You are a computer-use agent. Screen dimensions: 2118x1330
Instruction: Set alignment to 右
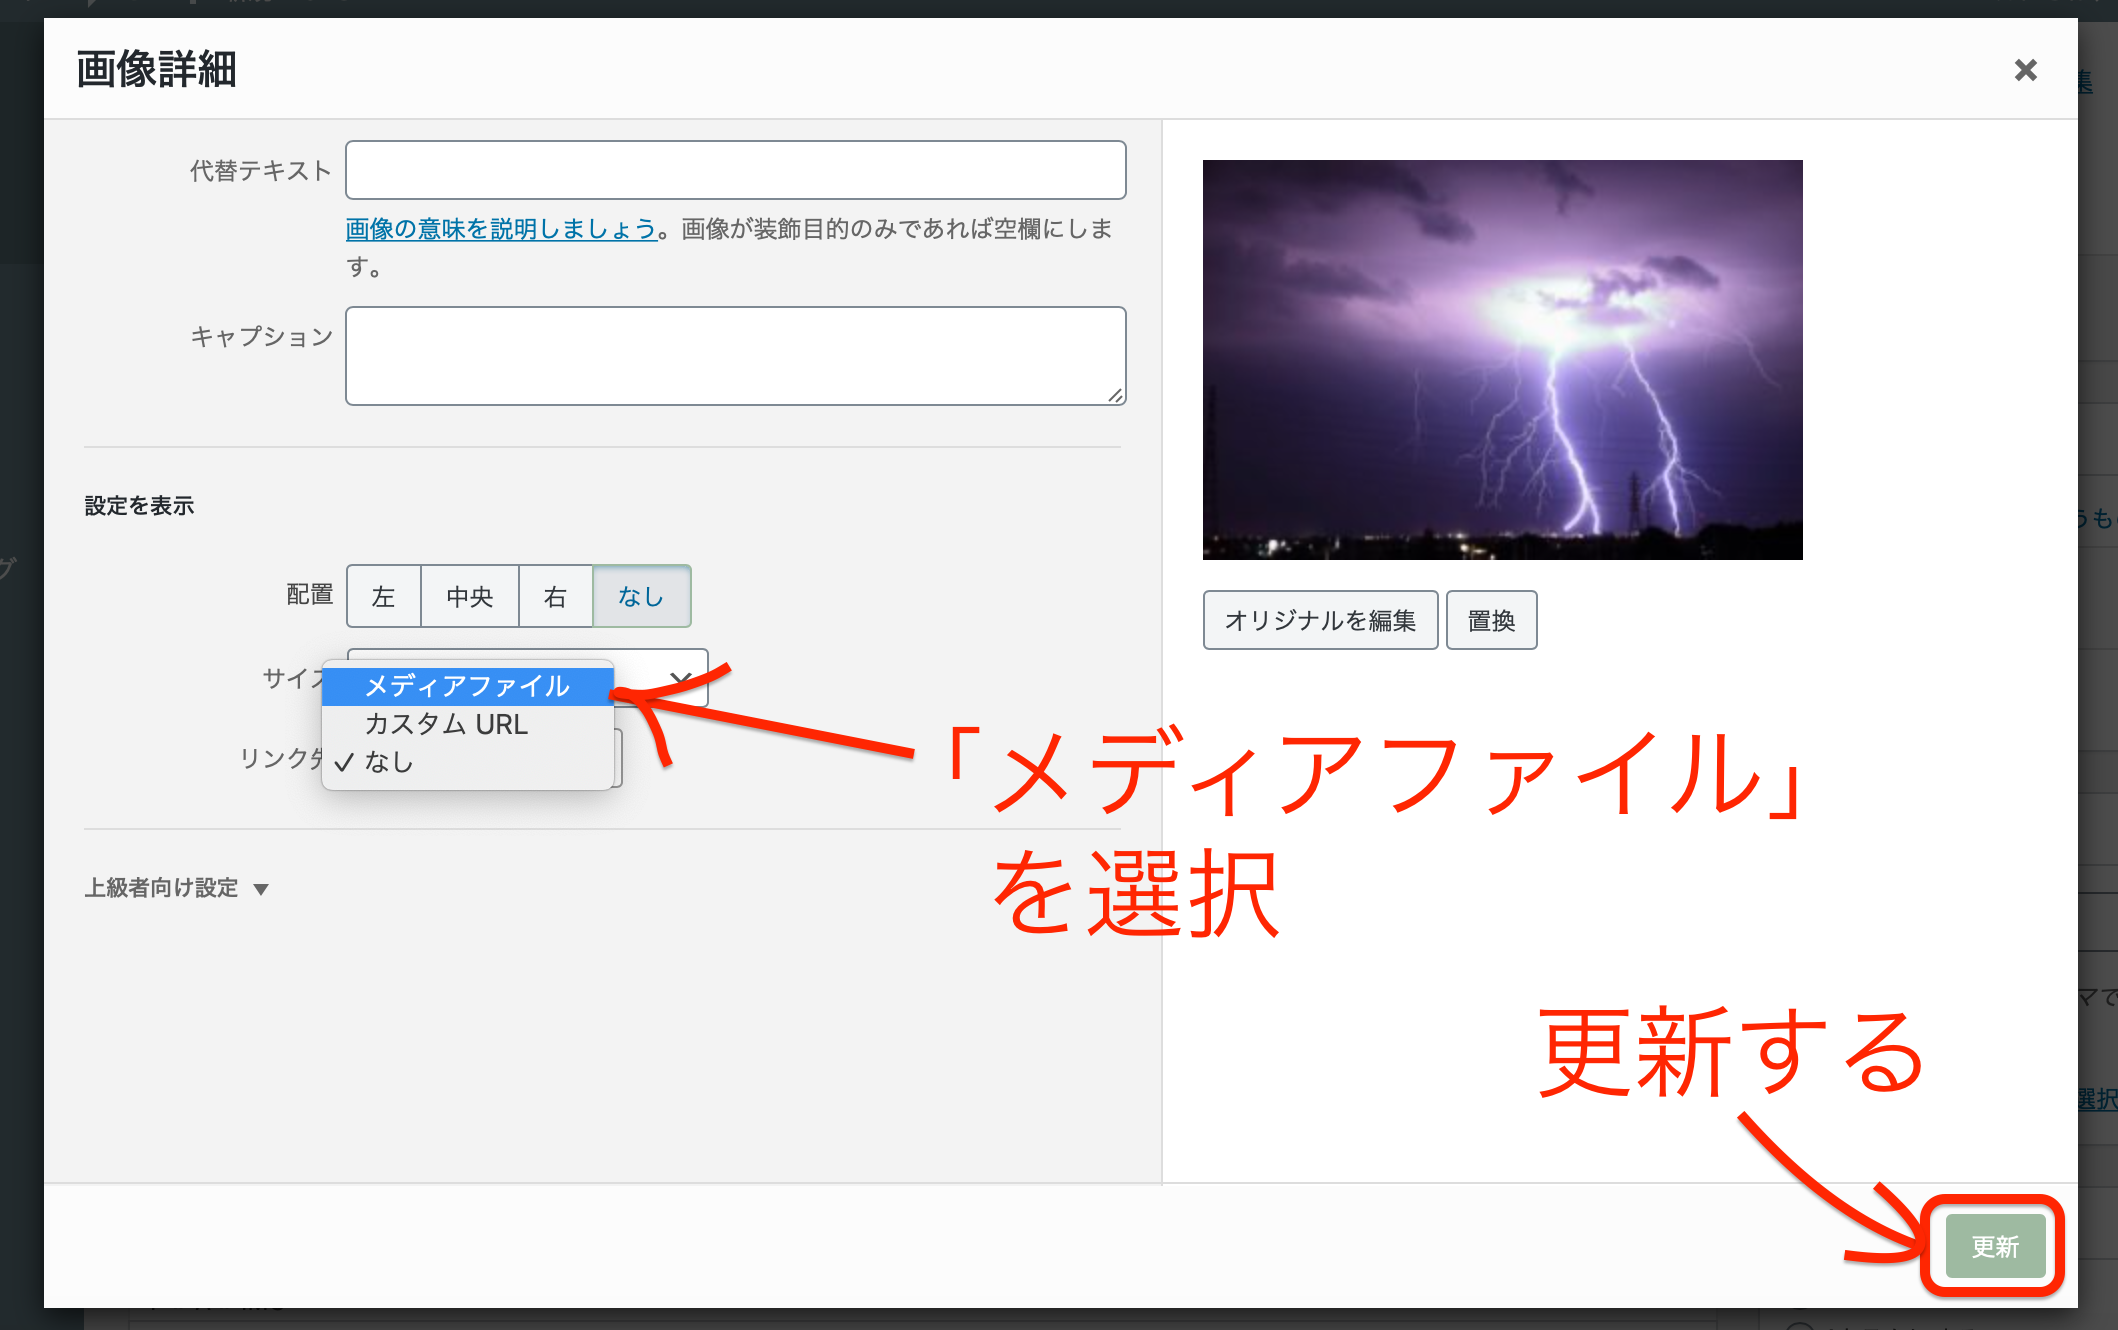pos(555,597)
